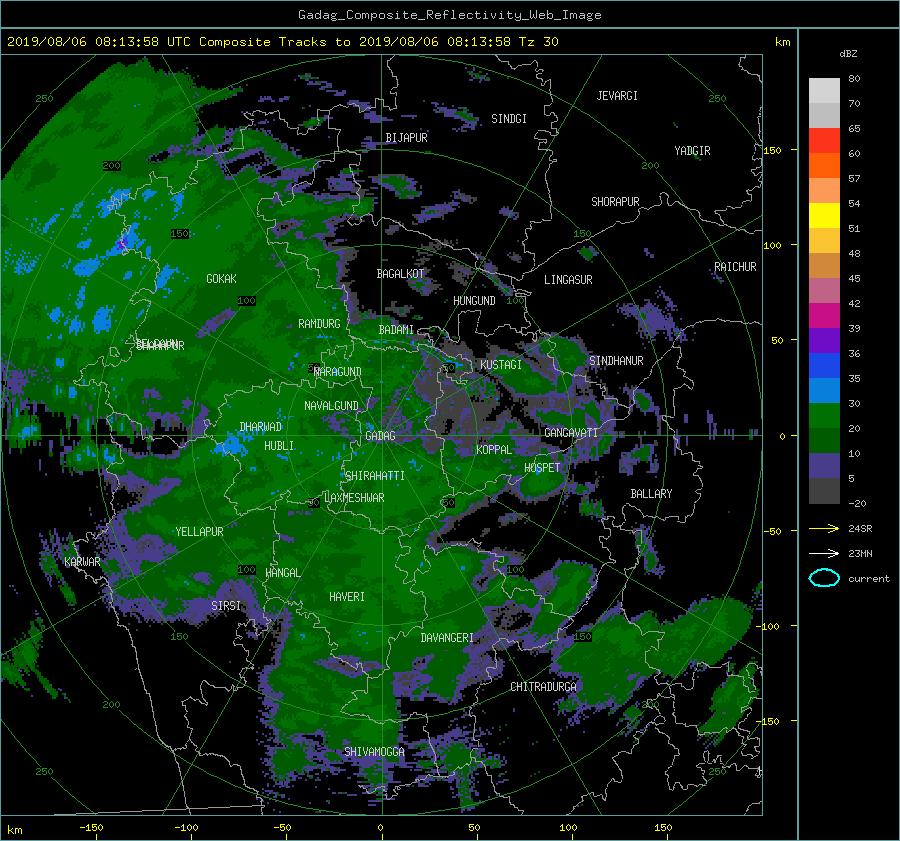Click the 100 km range ring label below Gokak
900x841 pixels.
tap(247, 301)
